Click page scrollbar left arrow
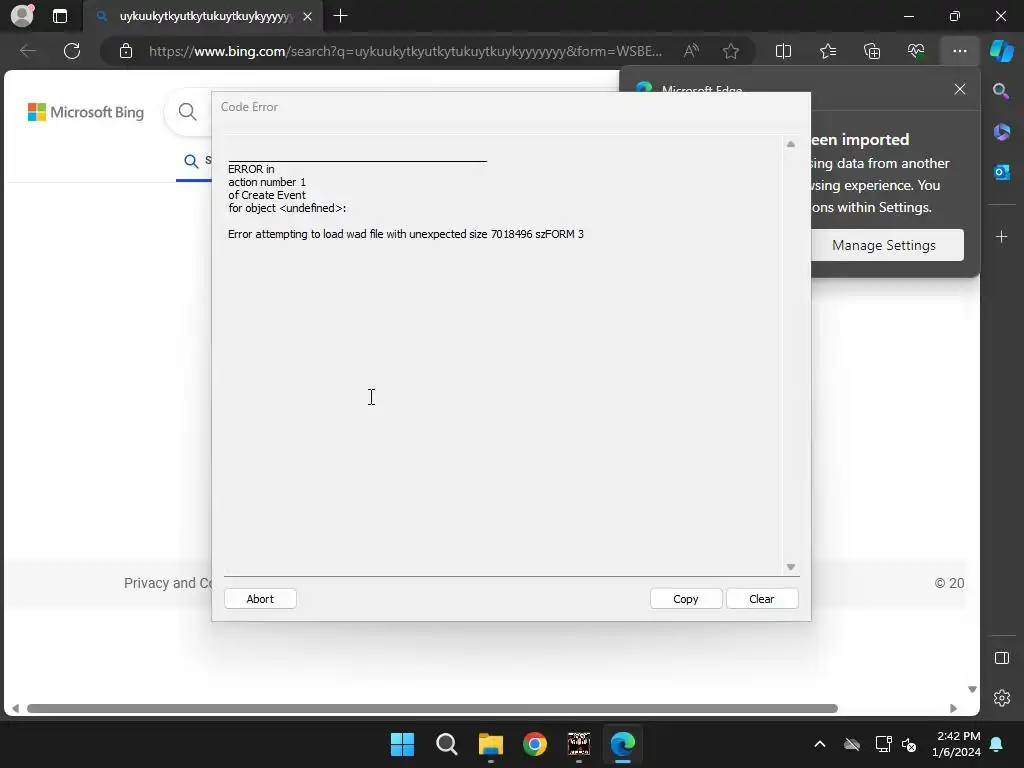Screen dimensions: 1024x768 coord(15,709)
